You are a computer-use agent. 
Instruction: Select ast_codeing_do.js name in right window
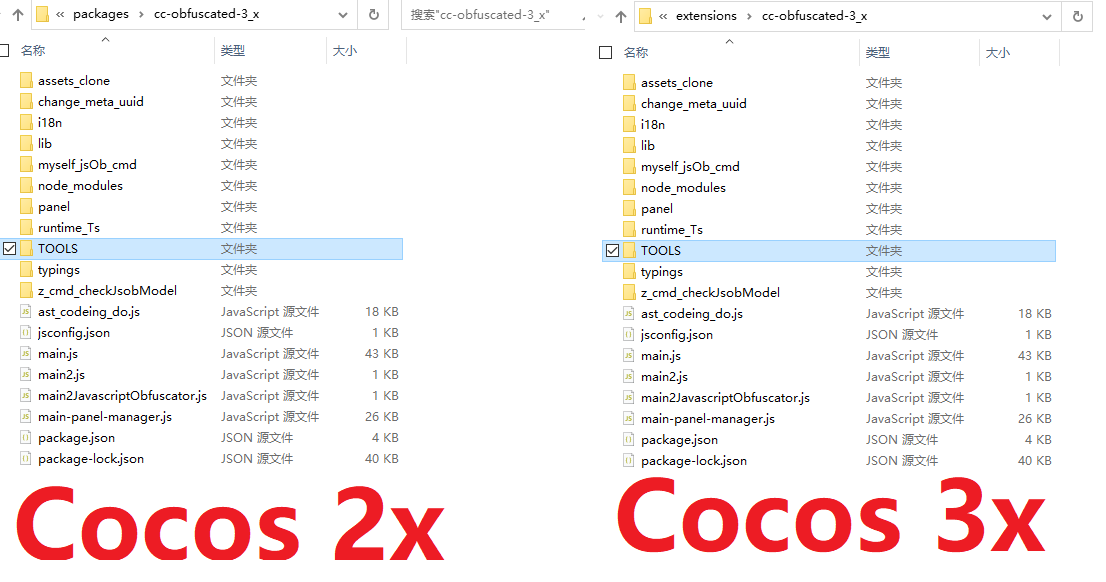(x=691, y=313)
